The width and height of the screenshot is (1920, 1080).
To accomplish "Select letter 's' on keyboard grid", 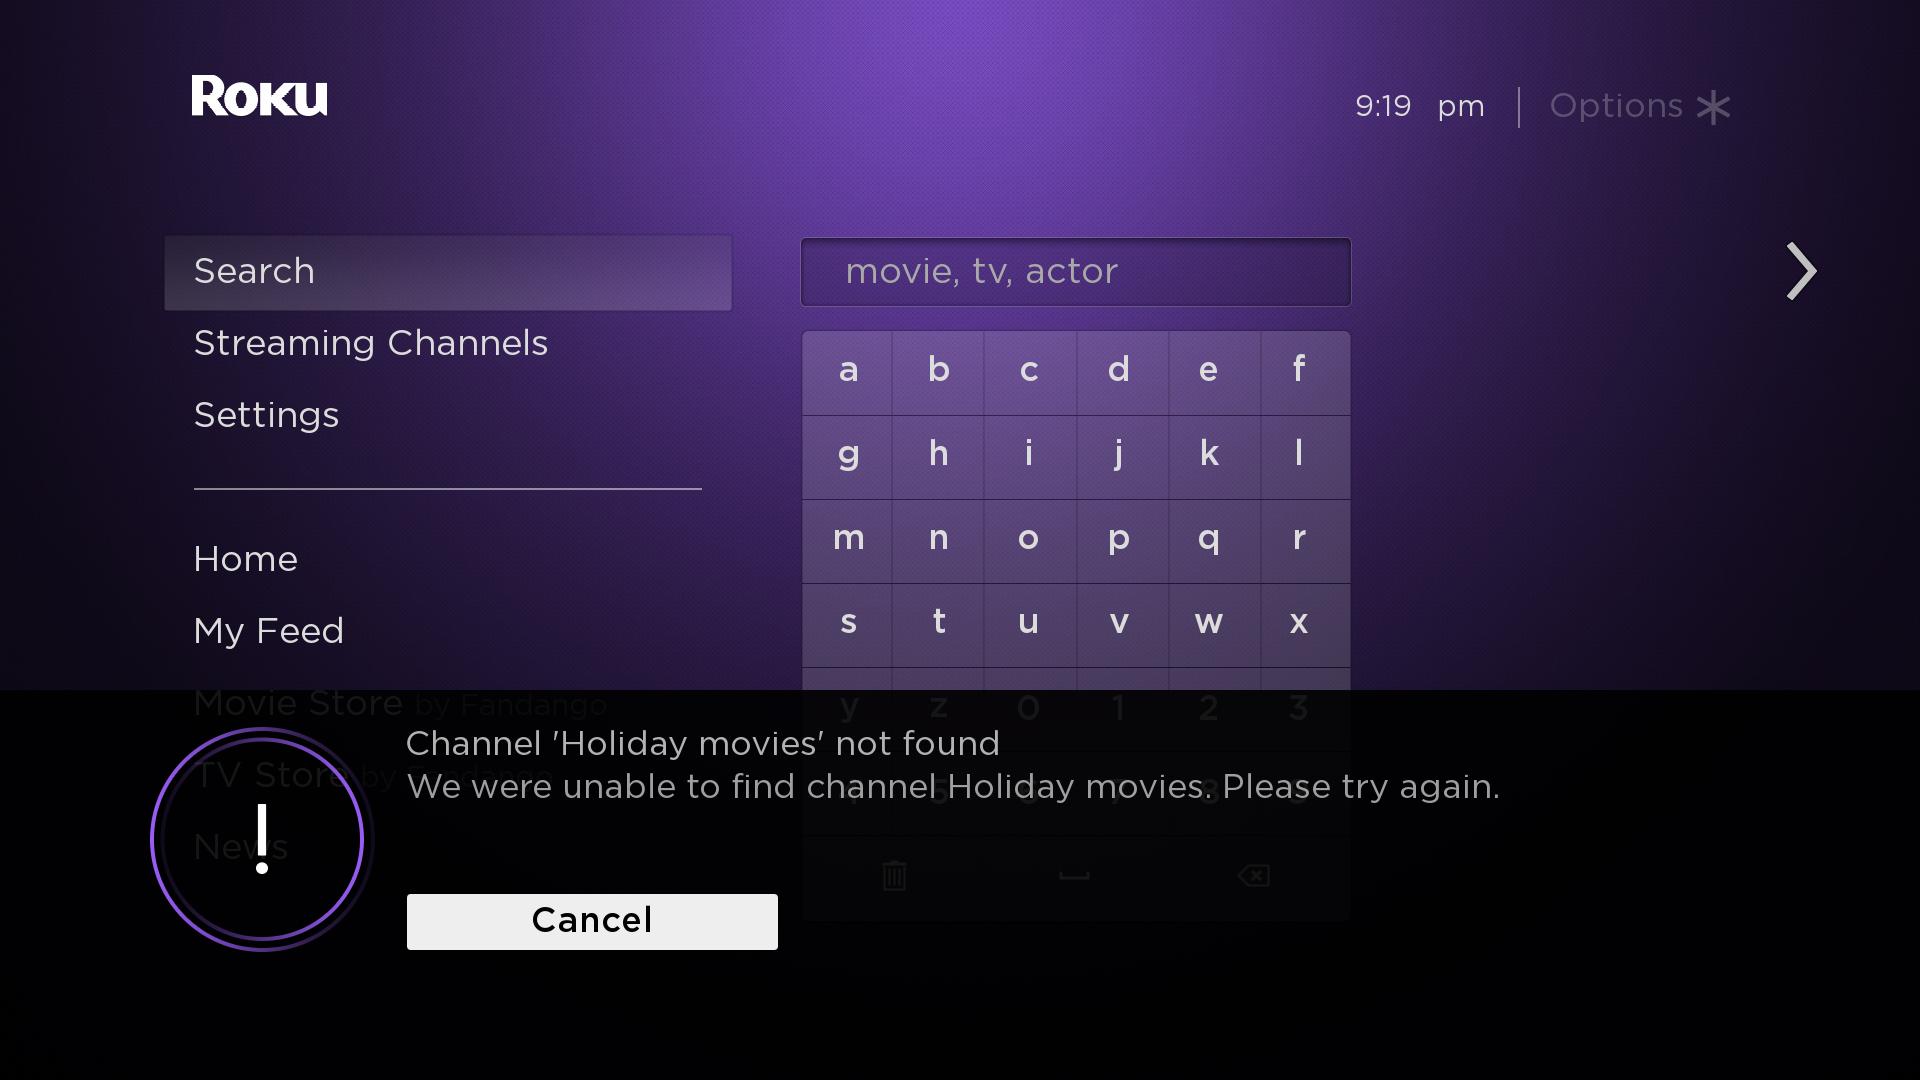I will coord(848,621).
